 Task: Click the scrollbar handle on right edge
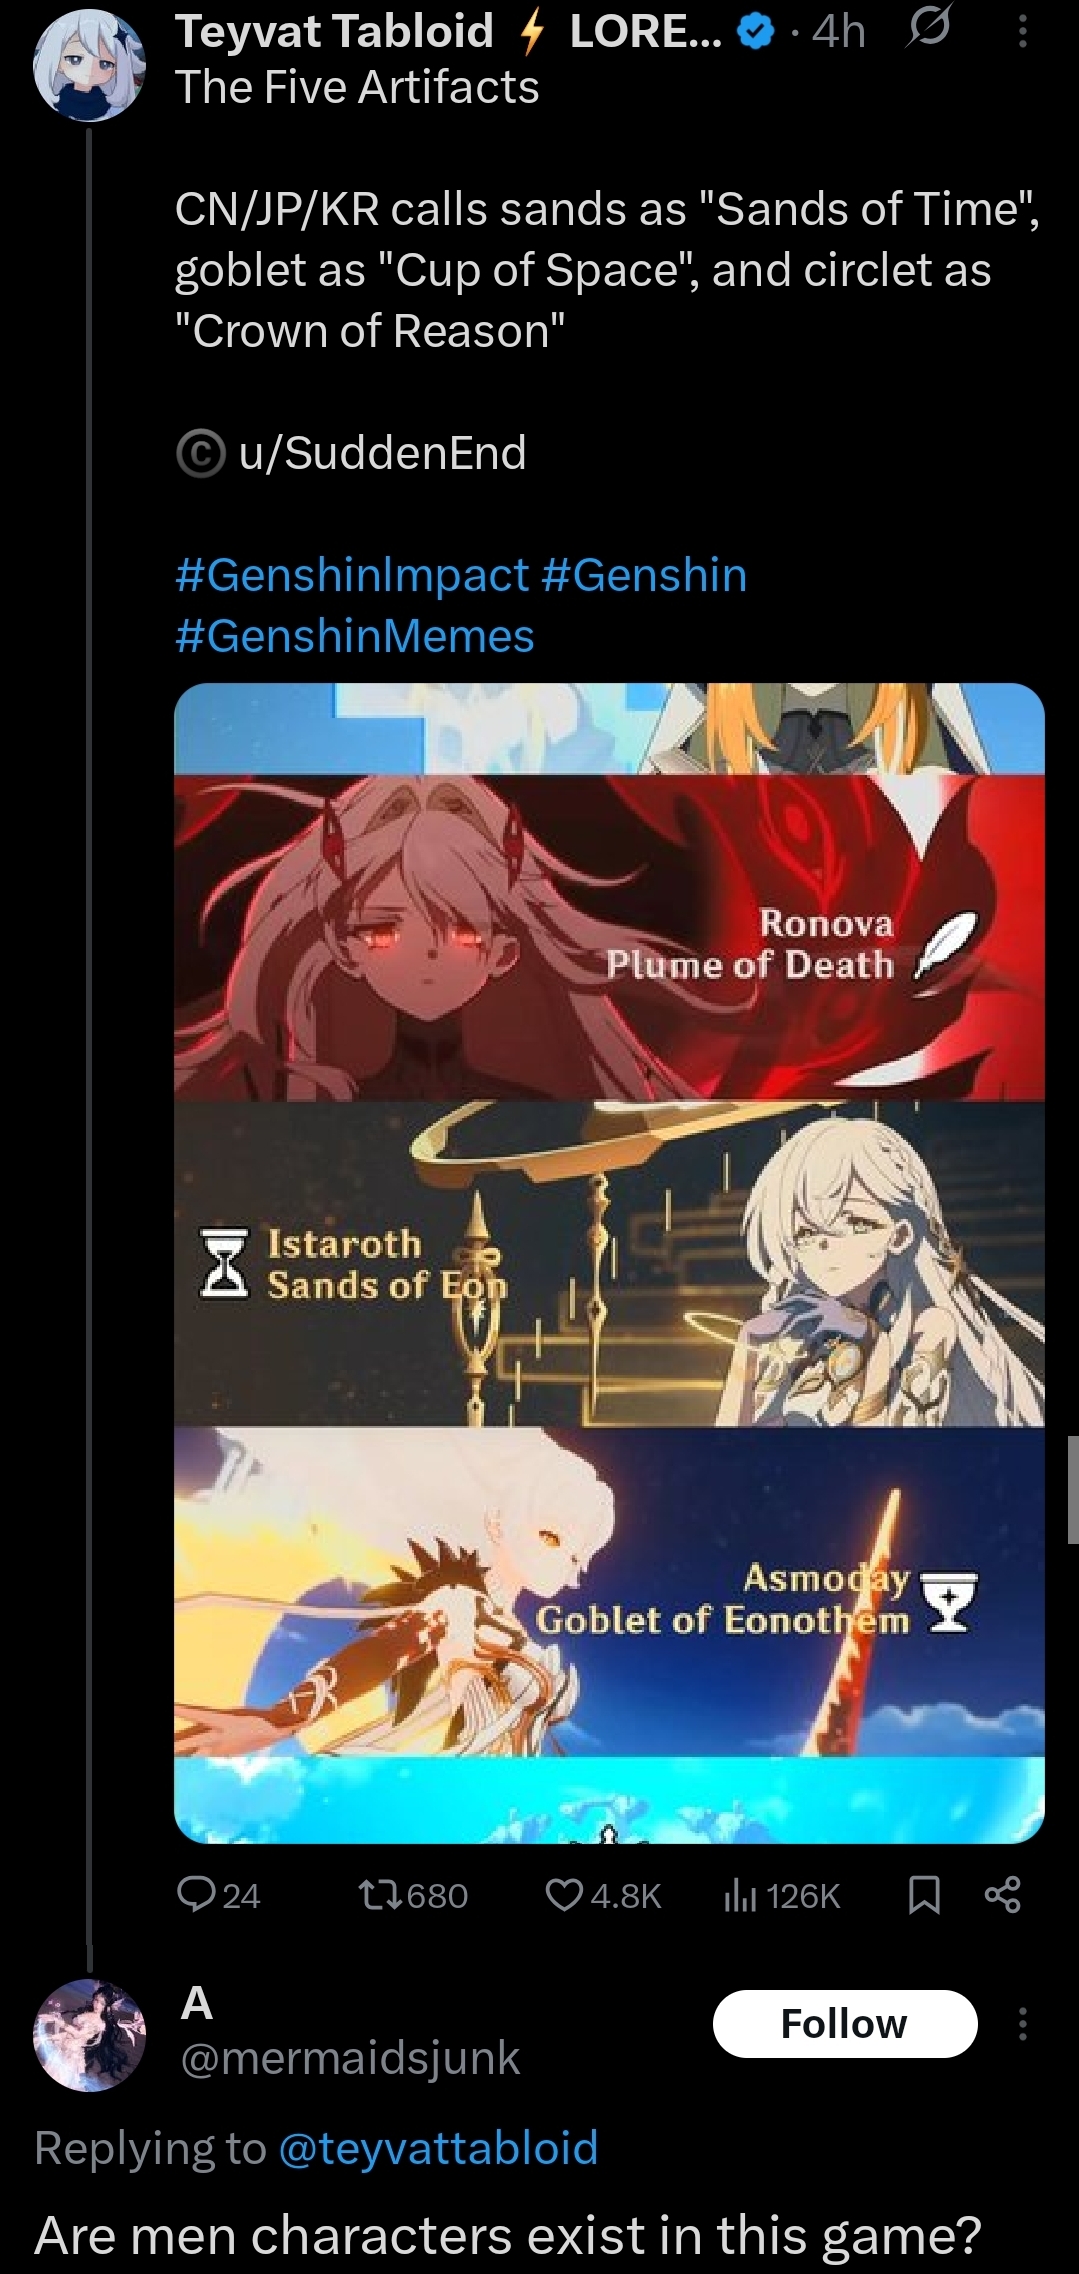coord(1073,1489)
